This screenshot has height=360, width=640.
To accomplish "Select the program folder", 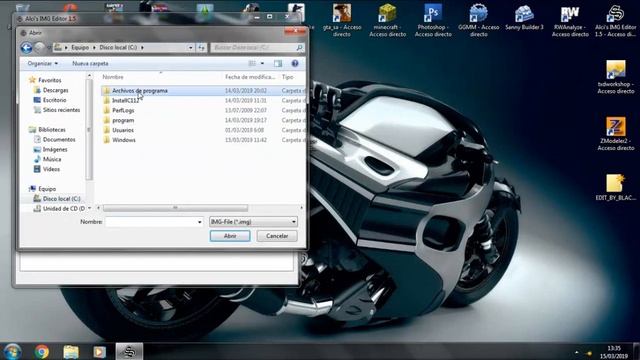I will pos(123,120).
